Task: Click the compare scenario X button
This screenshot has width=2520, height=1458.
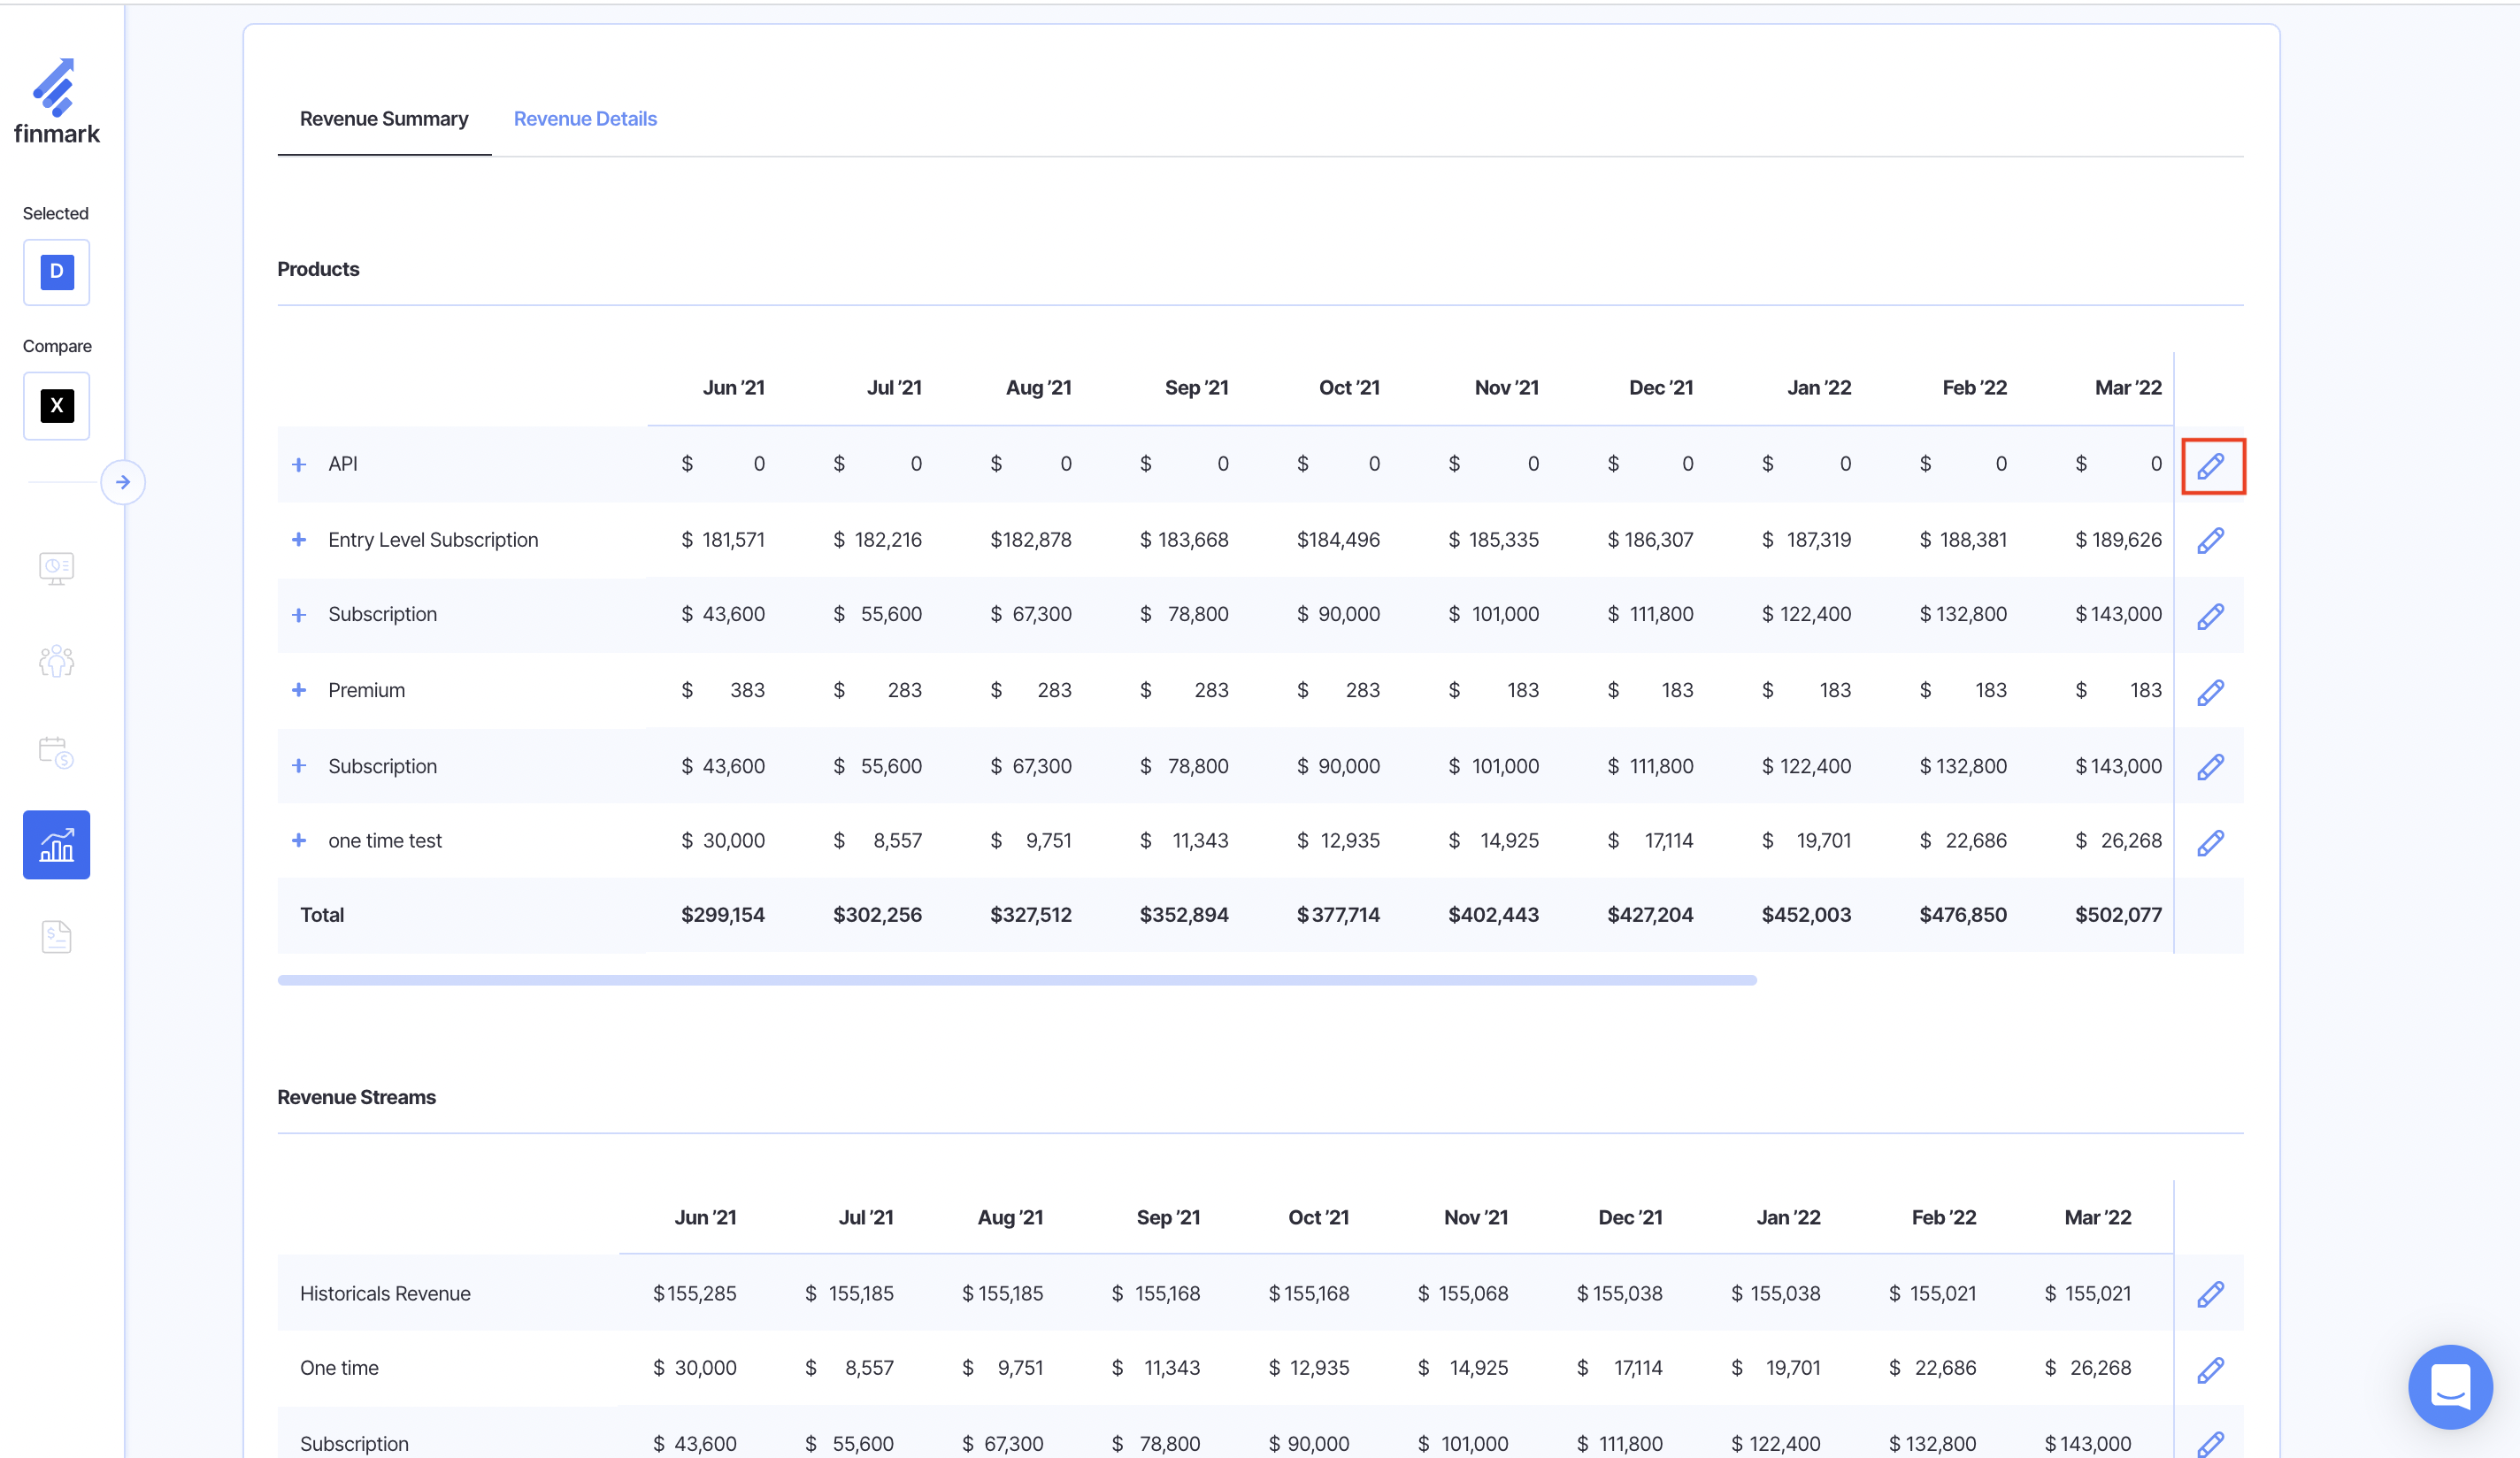Action: tap(56, 406)
